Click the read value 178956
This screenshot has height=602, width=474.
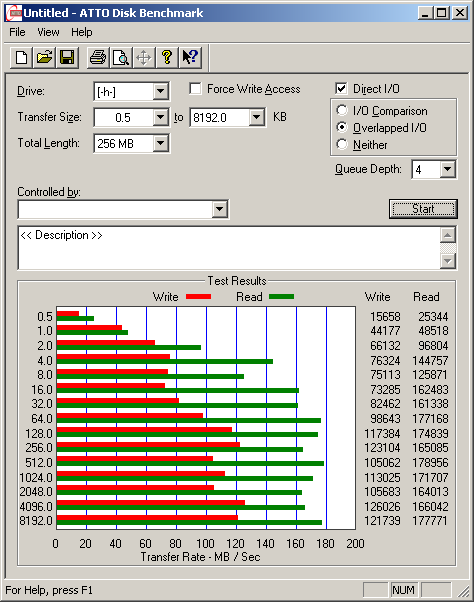tap(430, 463)
